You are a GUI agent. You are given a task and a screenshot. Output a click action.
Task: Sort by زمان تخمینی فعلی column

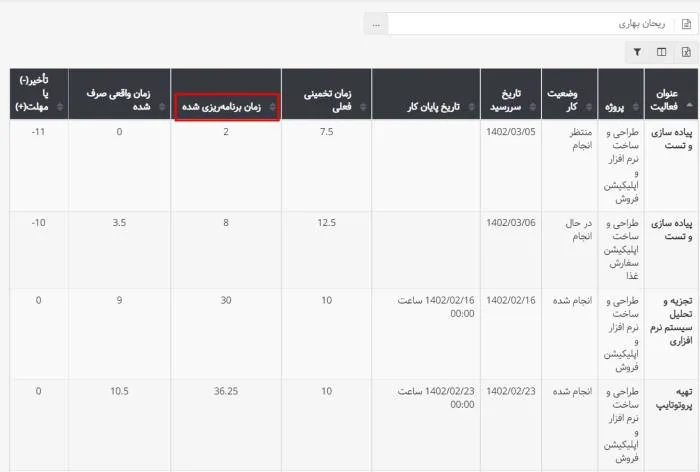[x=326, y=94]
